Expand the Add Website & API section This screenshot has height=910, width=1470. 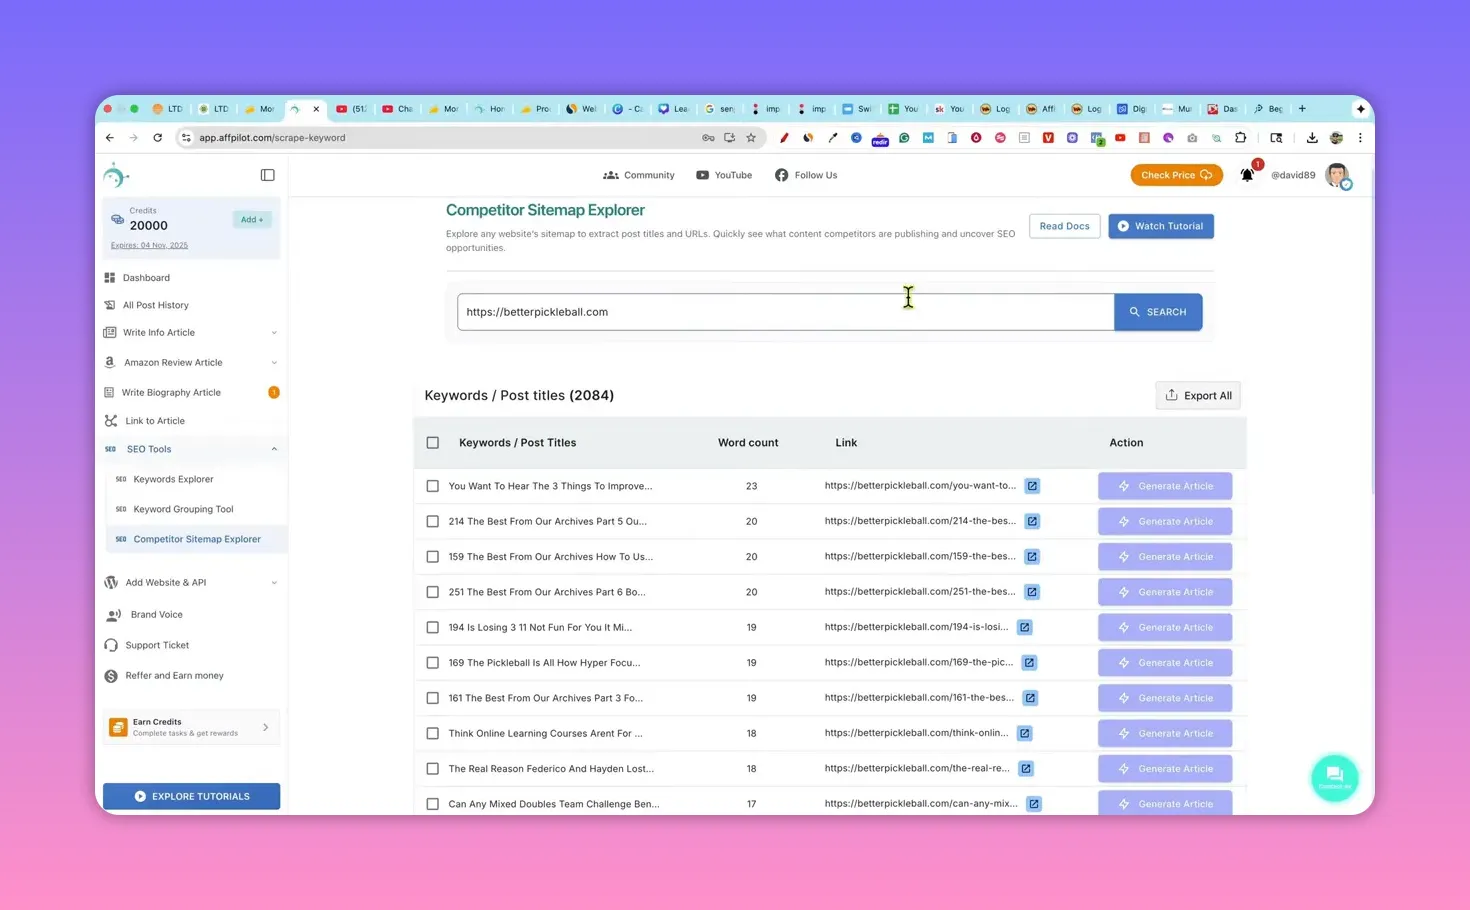pos(274,582)
